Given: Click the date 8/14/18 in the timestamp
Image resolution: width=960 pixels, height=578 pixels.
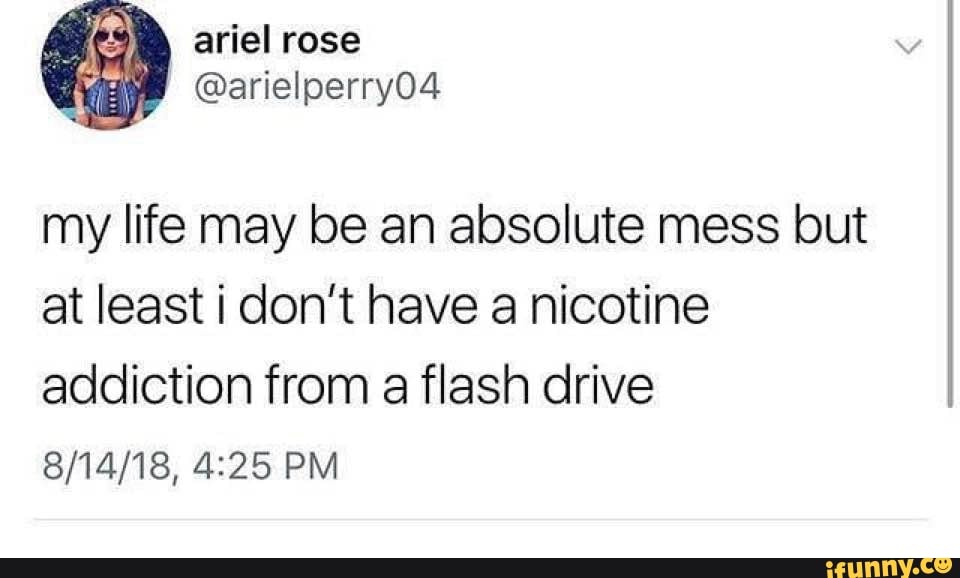Looking at the screenshot, I should 107,466.
